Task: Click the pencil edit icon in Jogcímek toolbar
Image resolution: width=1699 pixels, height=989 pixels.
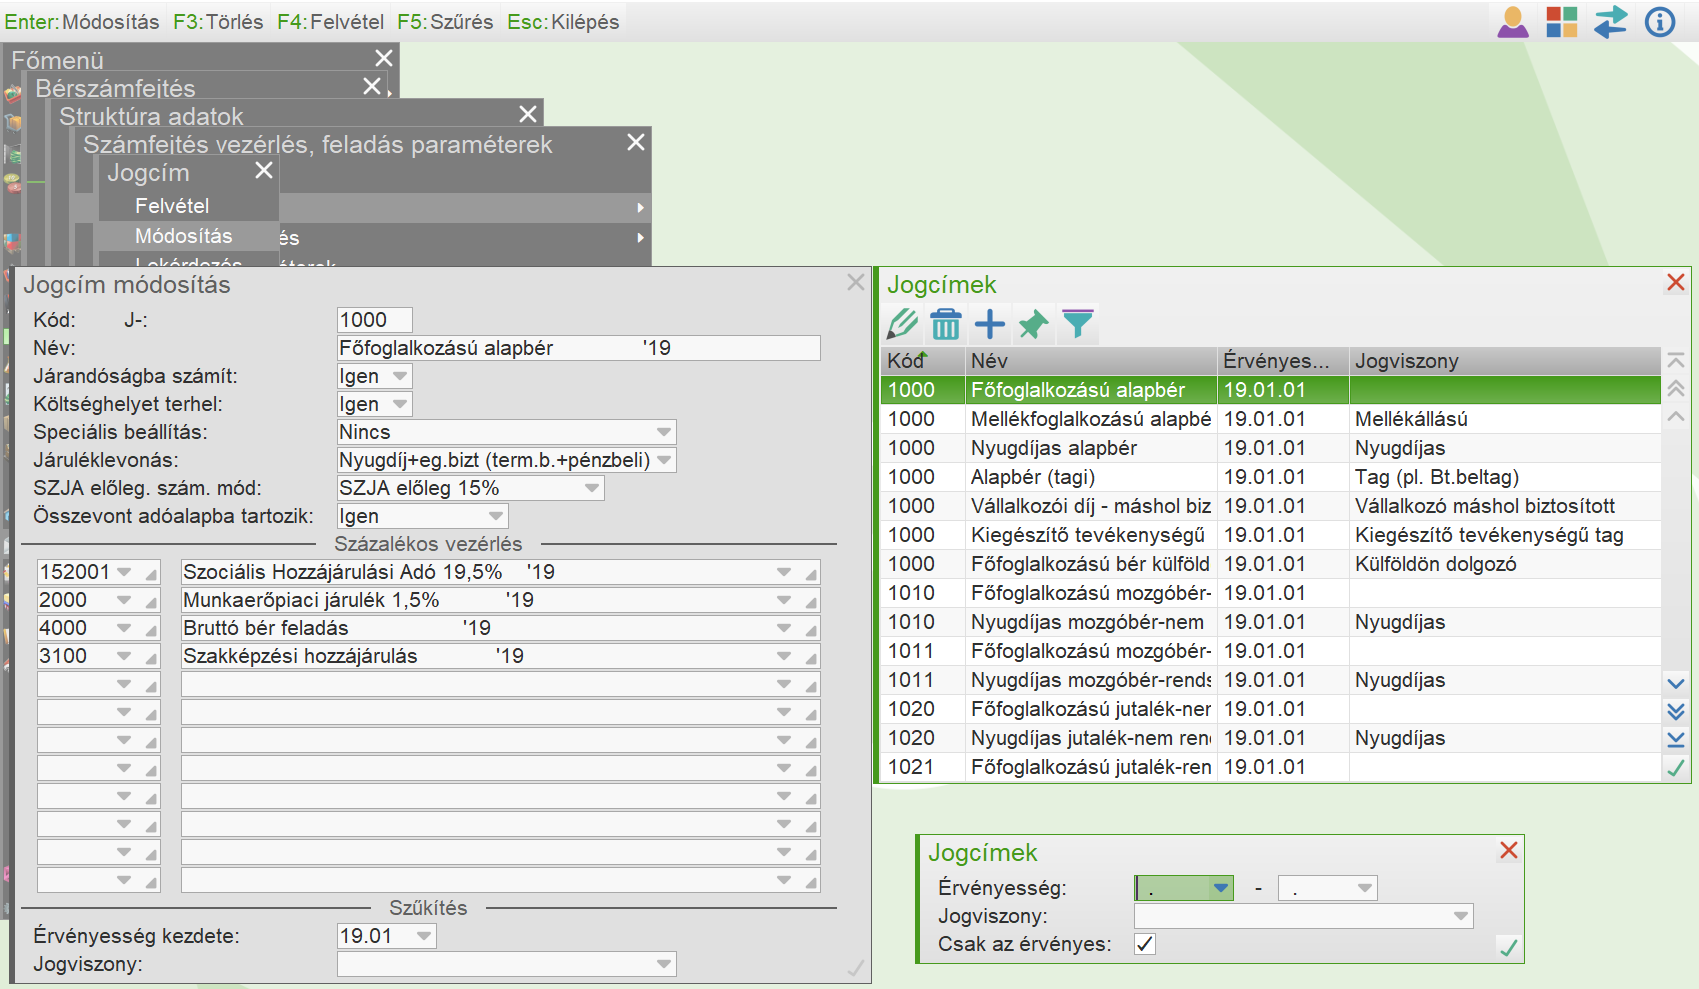Action: pos(902,324)
